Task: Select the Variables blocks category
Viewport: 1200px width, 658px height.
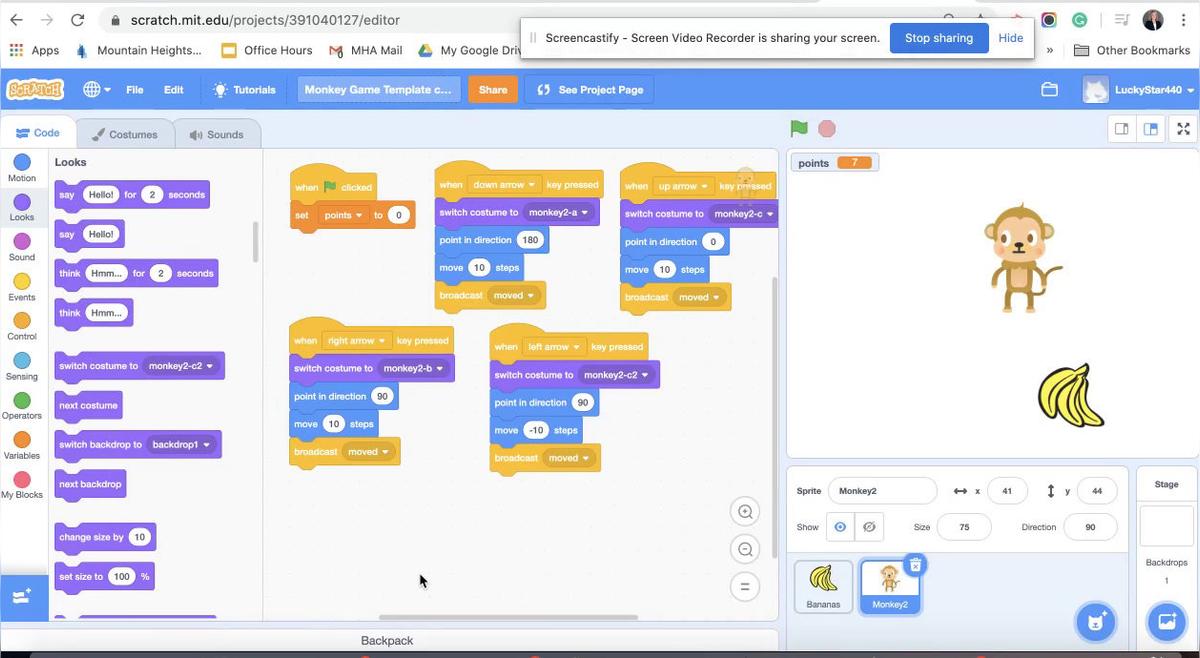Action: (x=22, y=445)
